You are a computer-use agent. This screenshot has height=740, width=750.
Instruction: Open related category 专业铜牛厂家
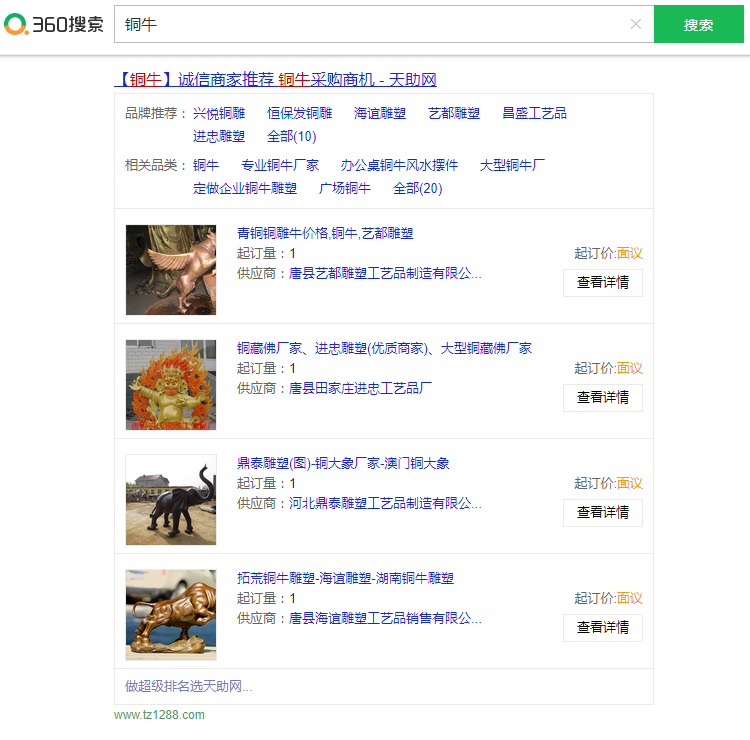click(280, 165)
